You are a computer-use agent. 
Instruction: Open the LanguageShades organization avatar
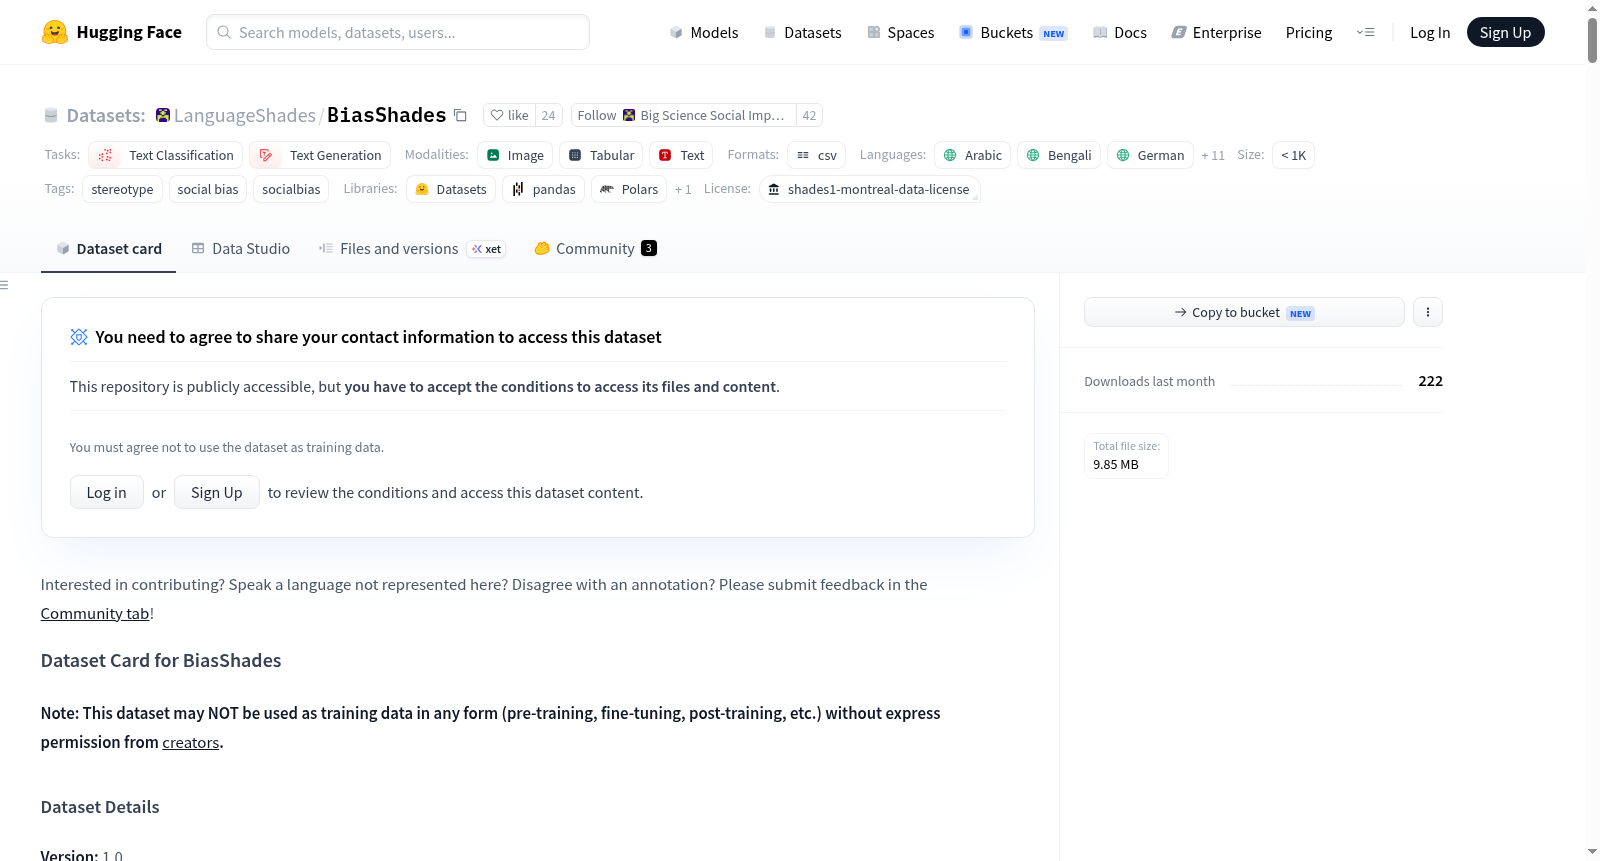point(163,115)
